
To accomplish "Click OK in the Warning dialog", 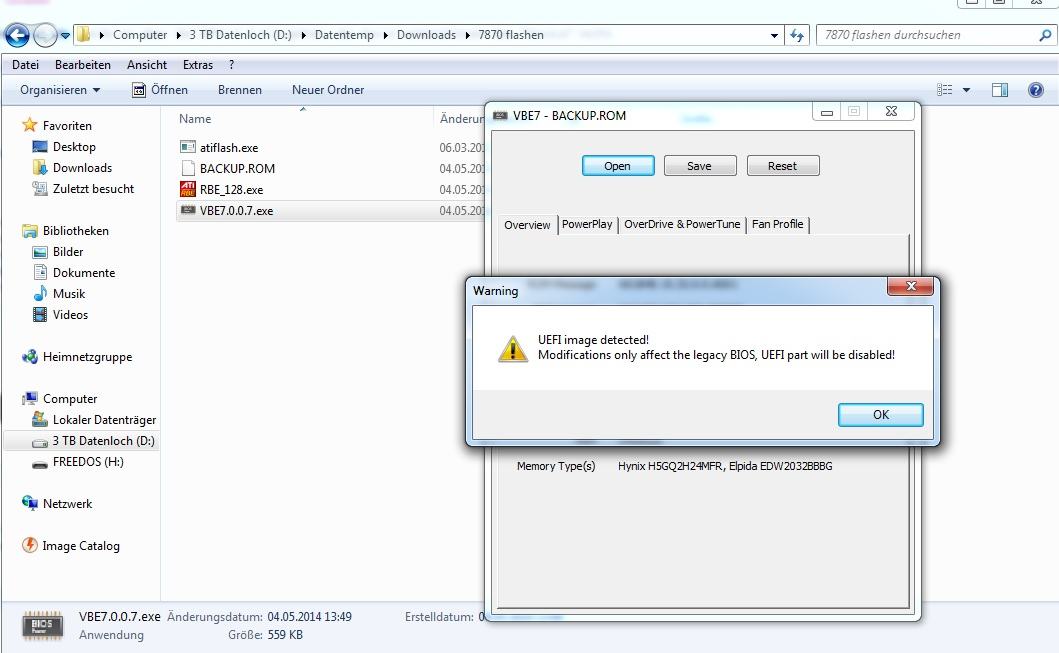I will tap(881, 415).
